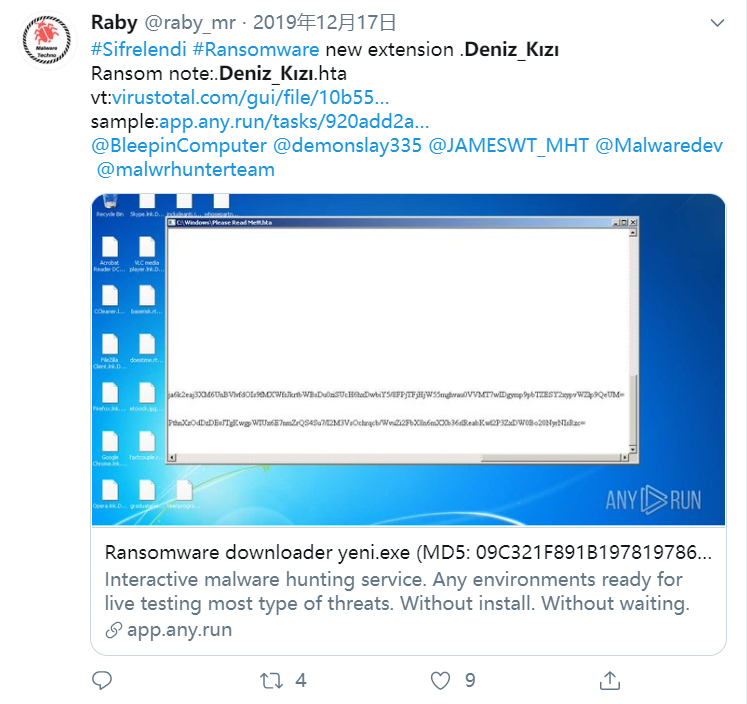Click the link chain icon beside app.any.run

click(x=114, y=630)
